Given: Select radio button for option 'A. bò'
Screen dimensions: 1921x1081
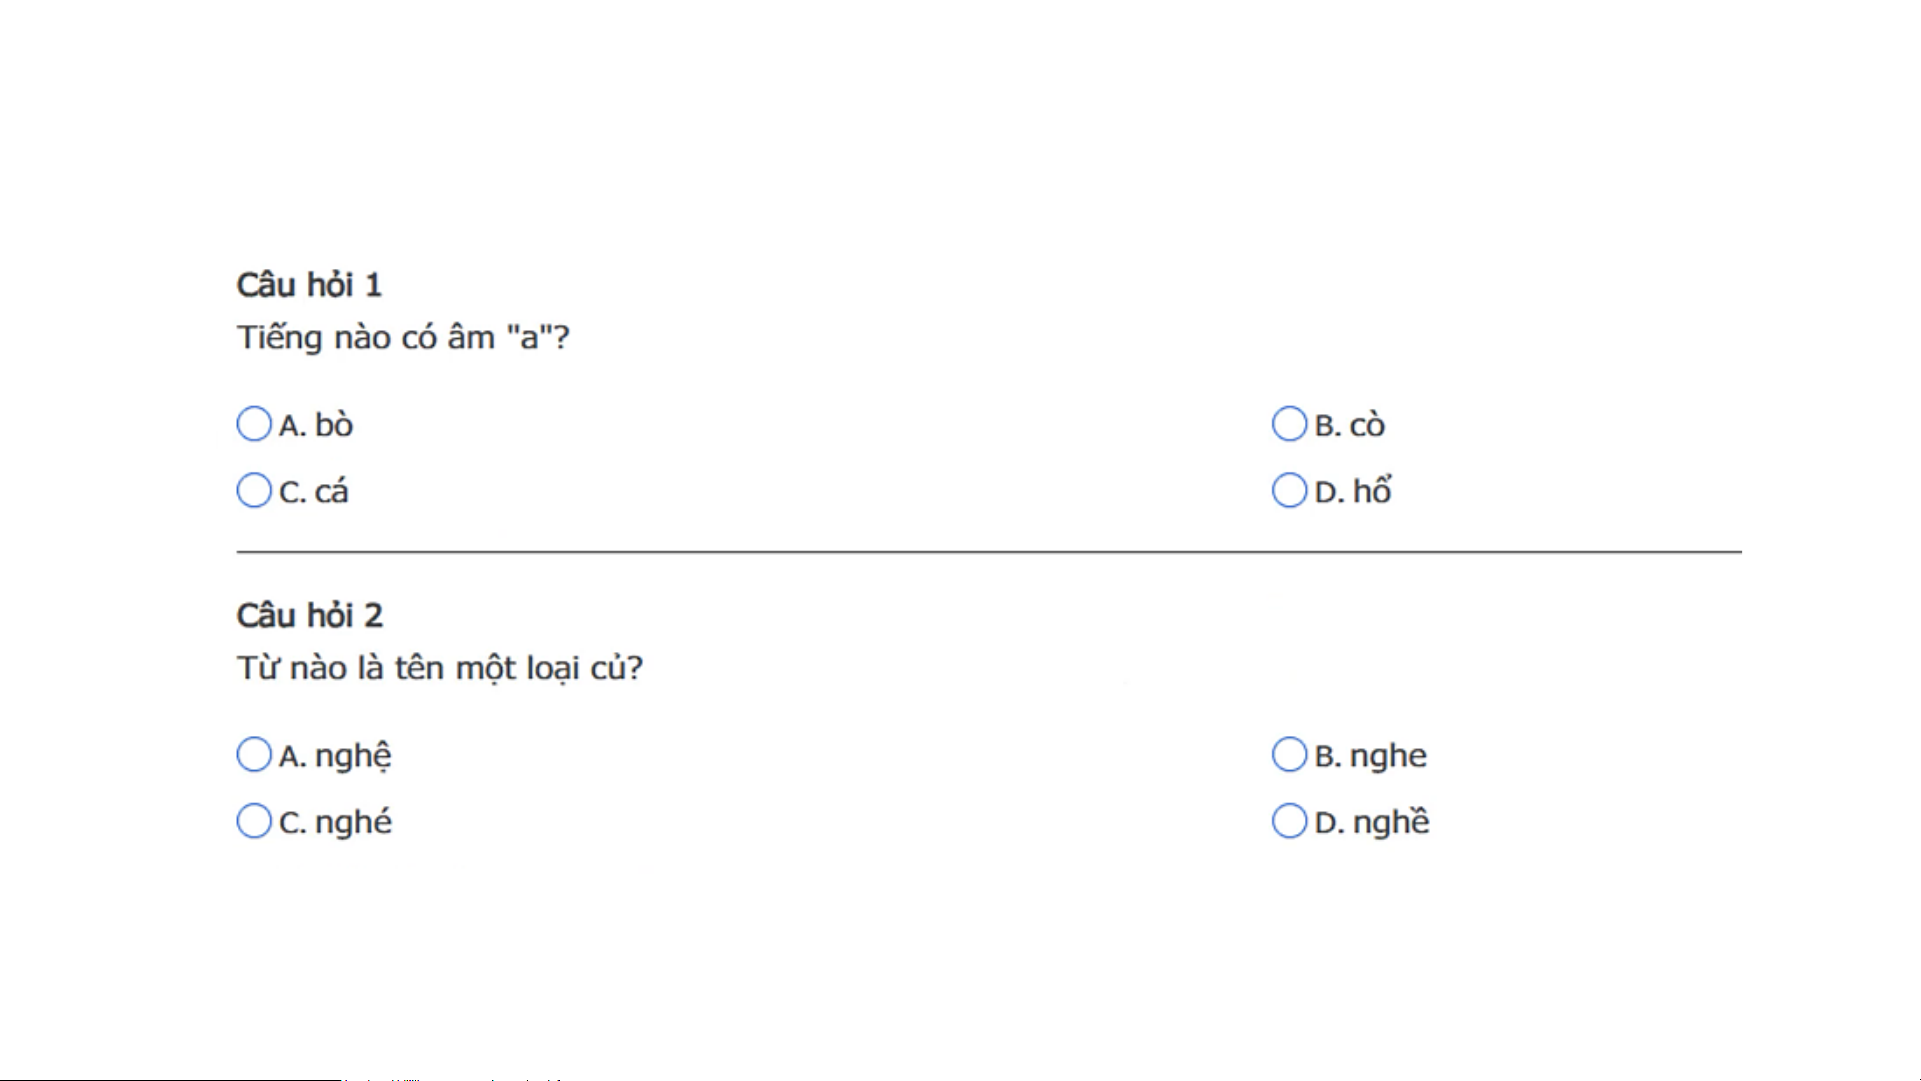Looking at the screenshot, I should (x=254, y=424).
